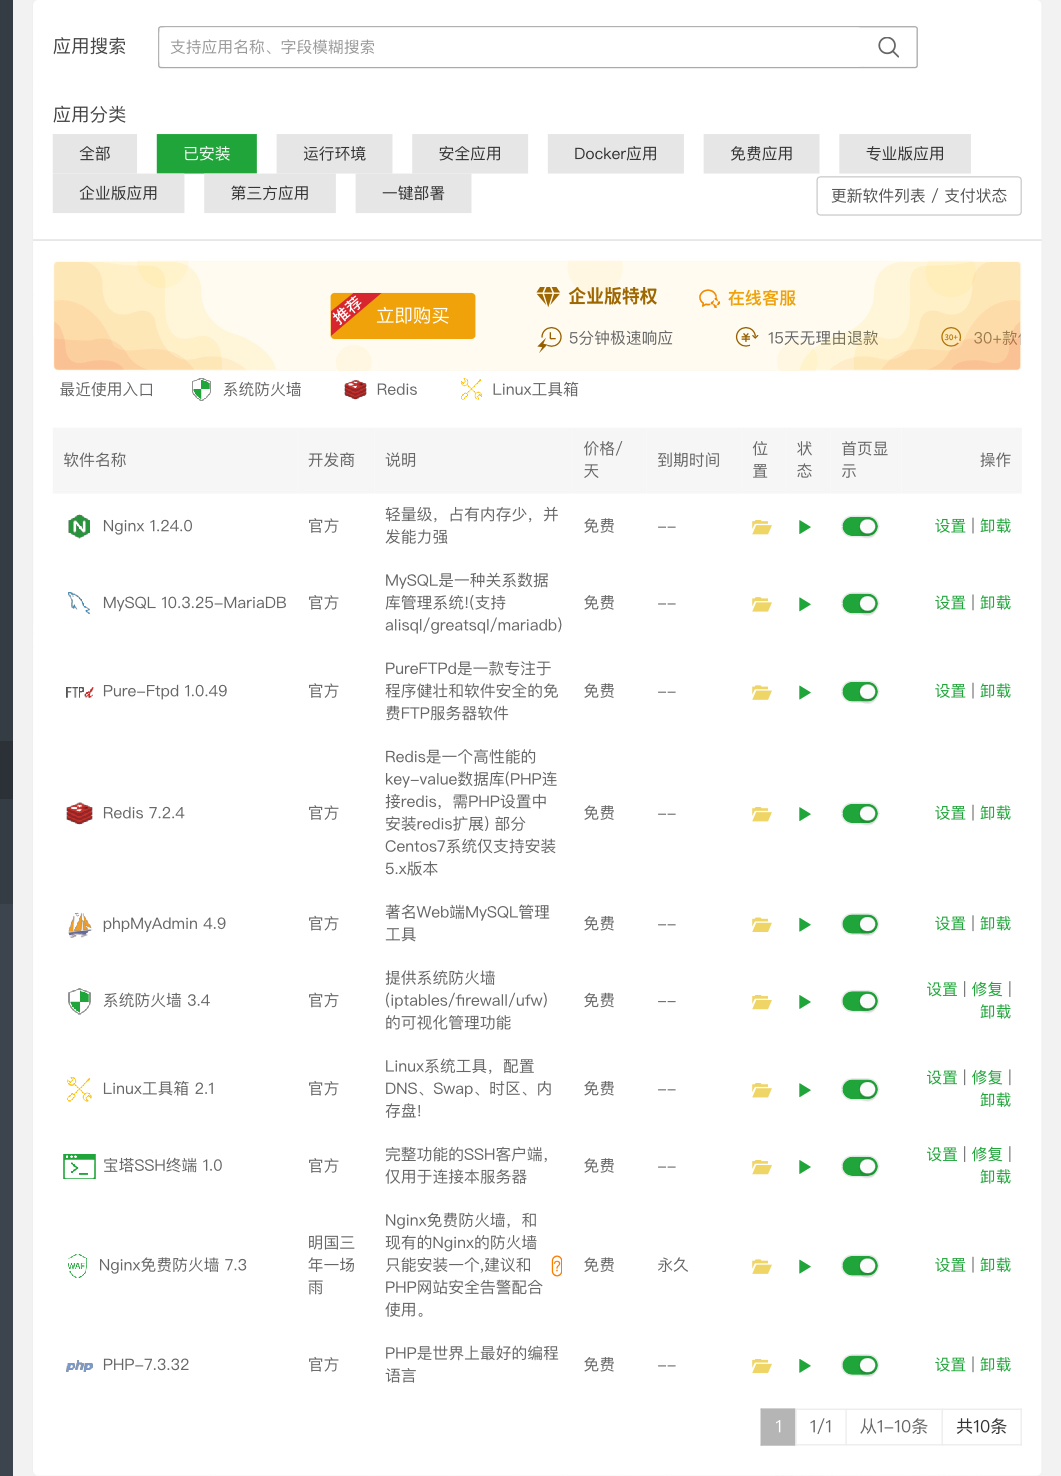
Task: Open 系统防火墙 3.4 folder location icon
Action: click(761, 1002)
